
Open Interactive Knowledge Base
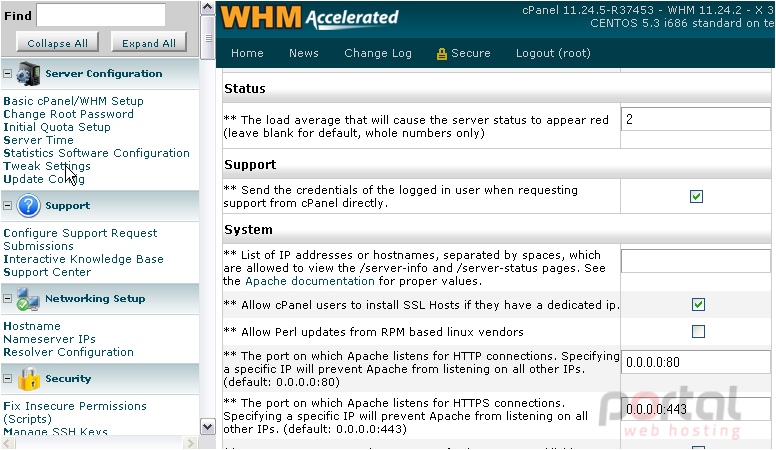click(83, 259)
